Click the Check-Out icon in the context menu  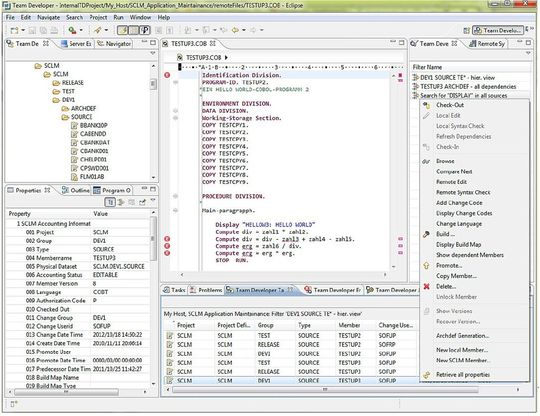pyautogui.click(x=426, y=105)
